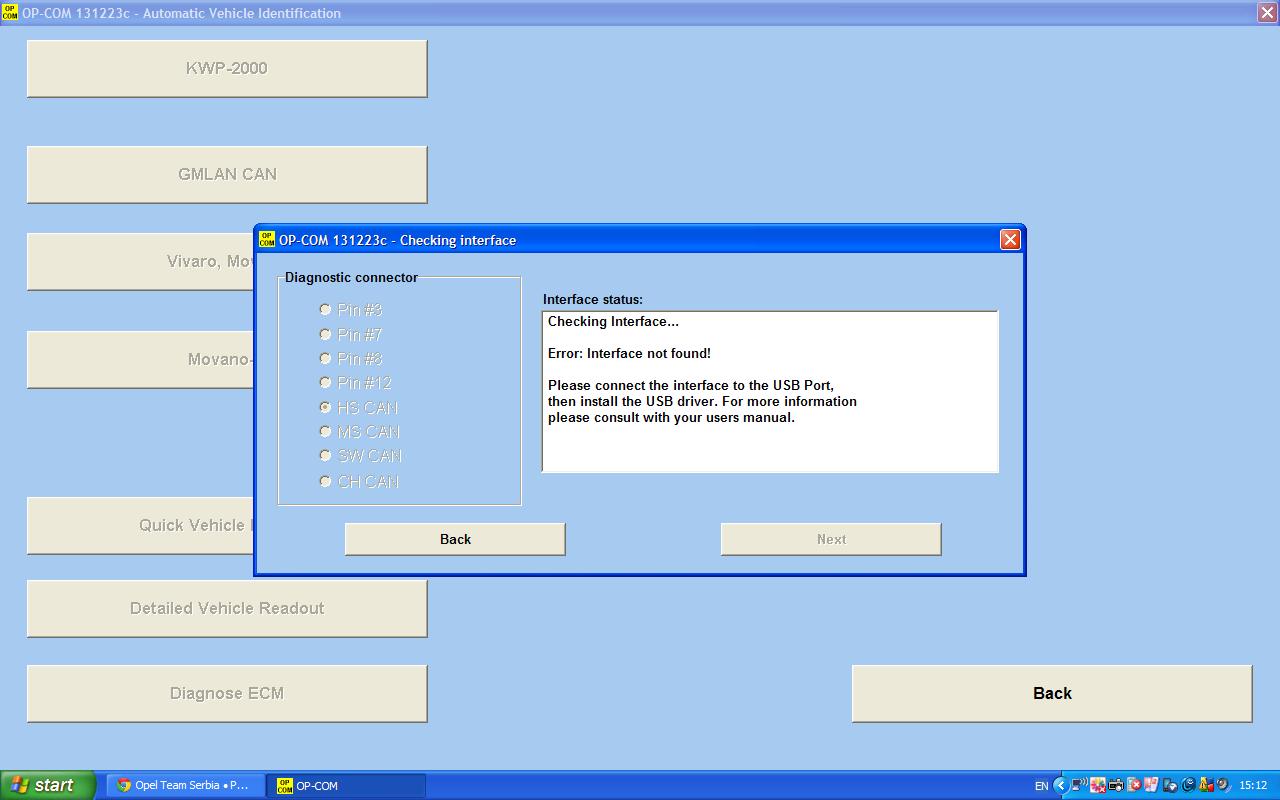Click the yellow warning tray icon
Image resolution: width=1280 pixels, height=800 pixels.
tap(1206, 785)
